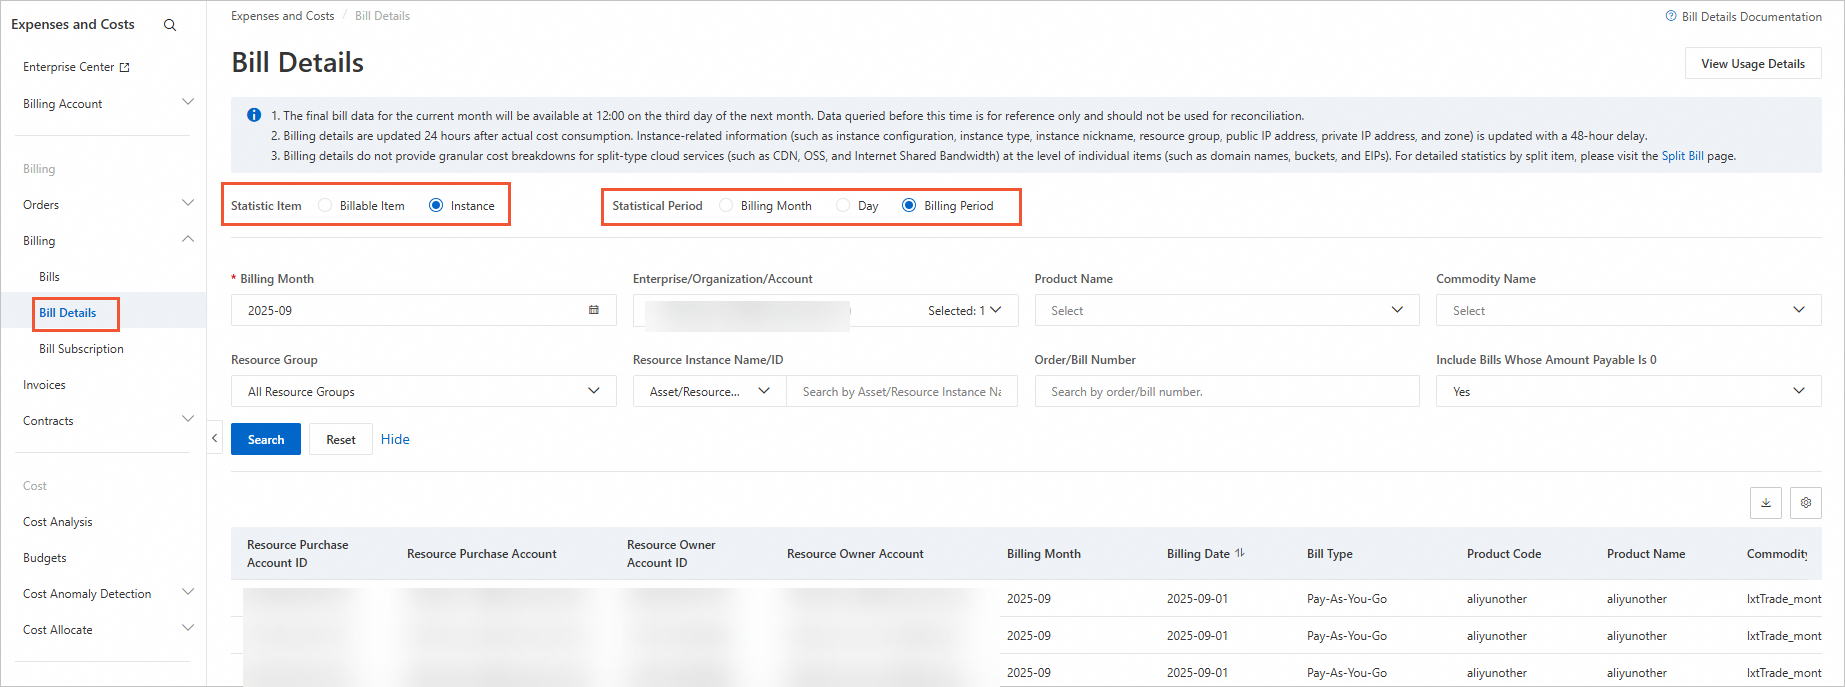Screen dimensions: 1845x687
Task: Click the blue info icon in notice banner
Action: (254, 115)
